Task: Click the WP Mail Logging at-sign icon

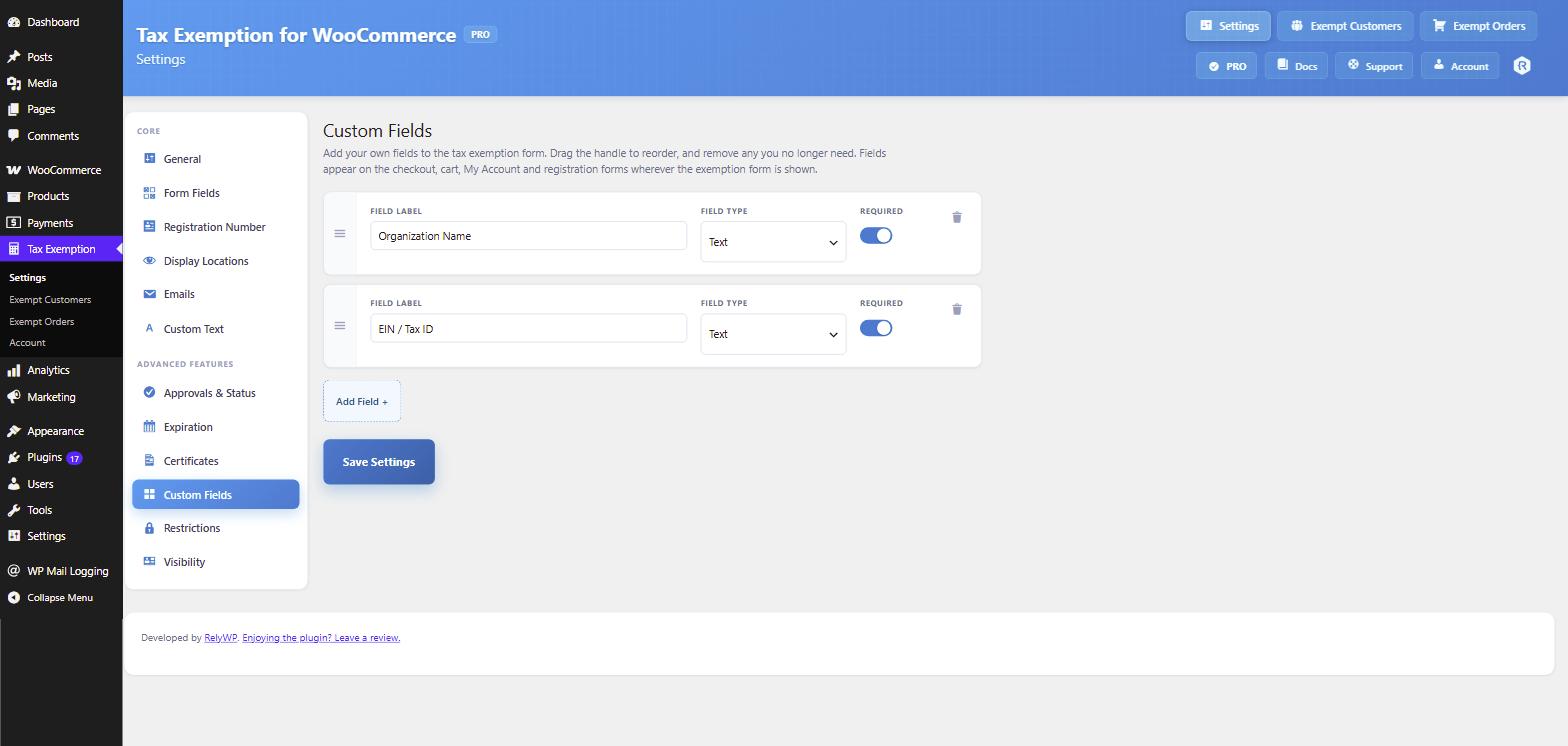Action: (13, 571)
